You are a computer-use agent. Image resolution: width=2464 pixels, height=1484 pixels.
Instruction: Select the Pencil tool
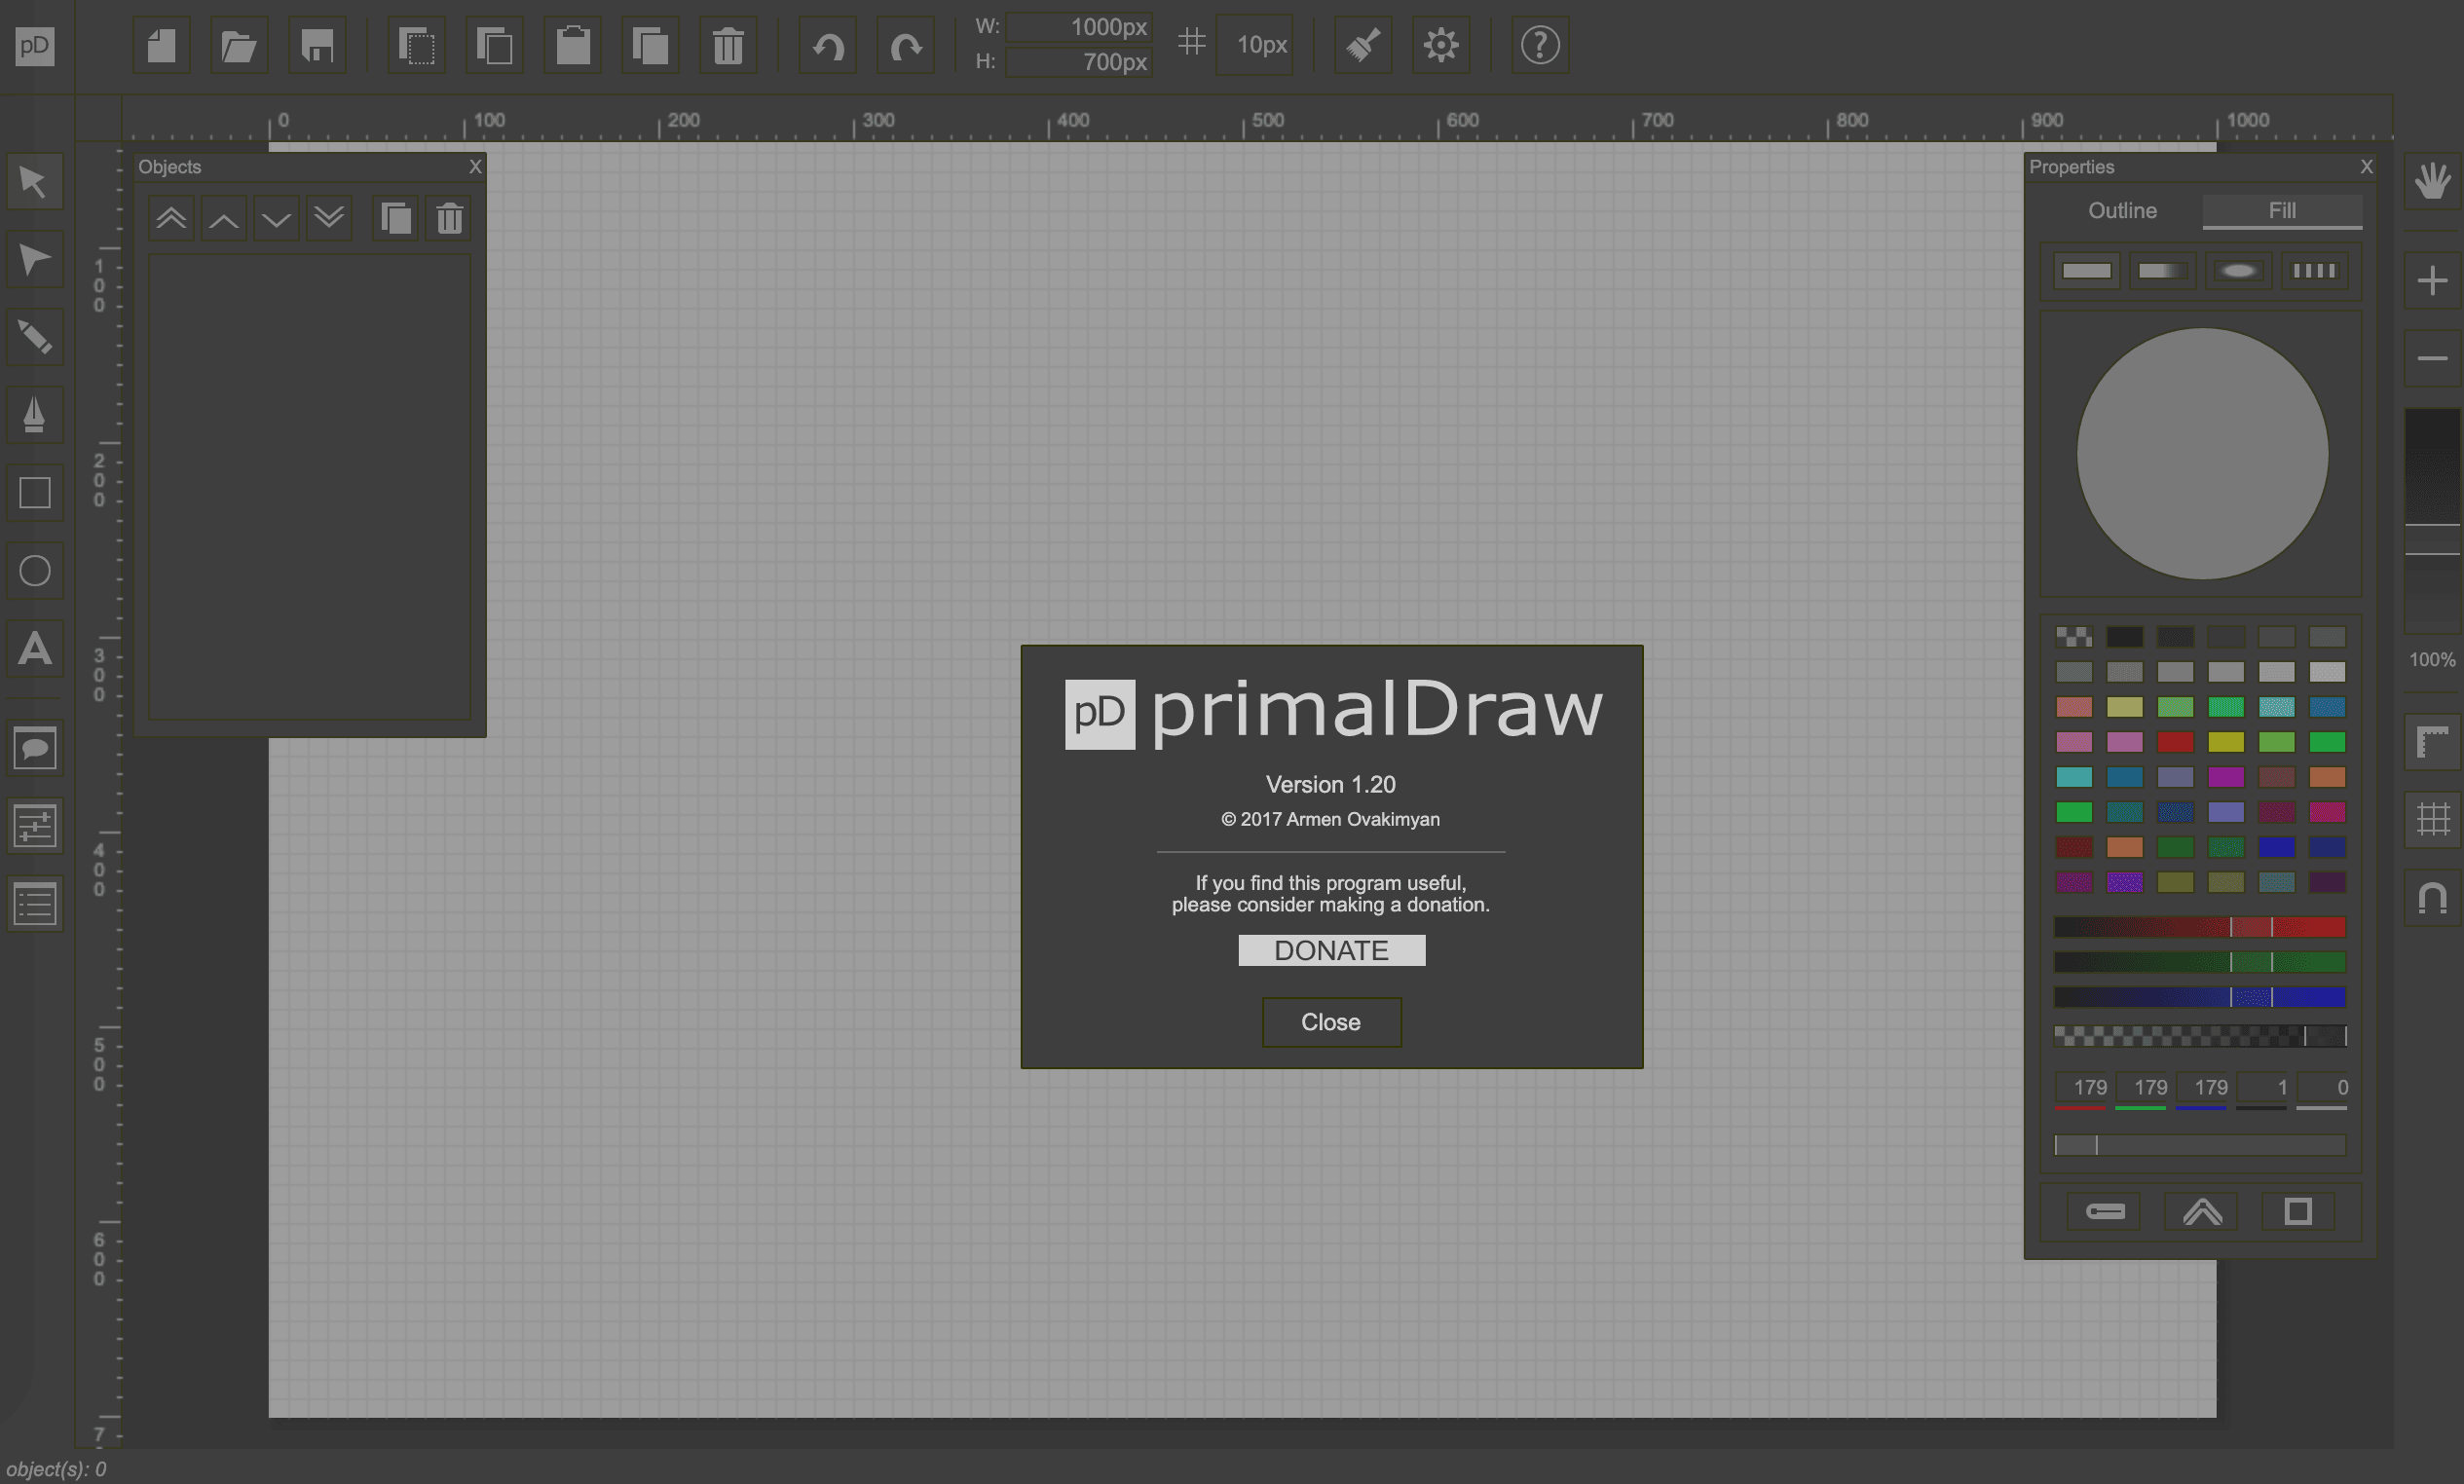point(35,337)
